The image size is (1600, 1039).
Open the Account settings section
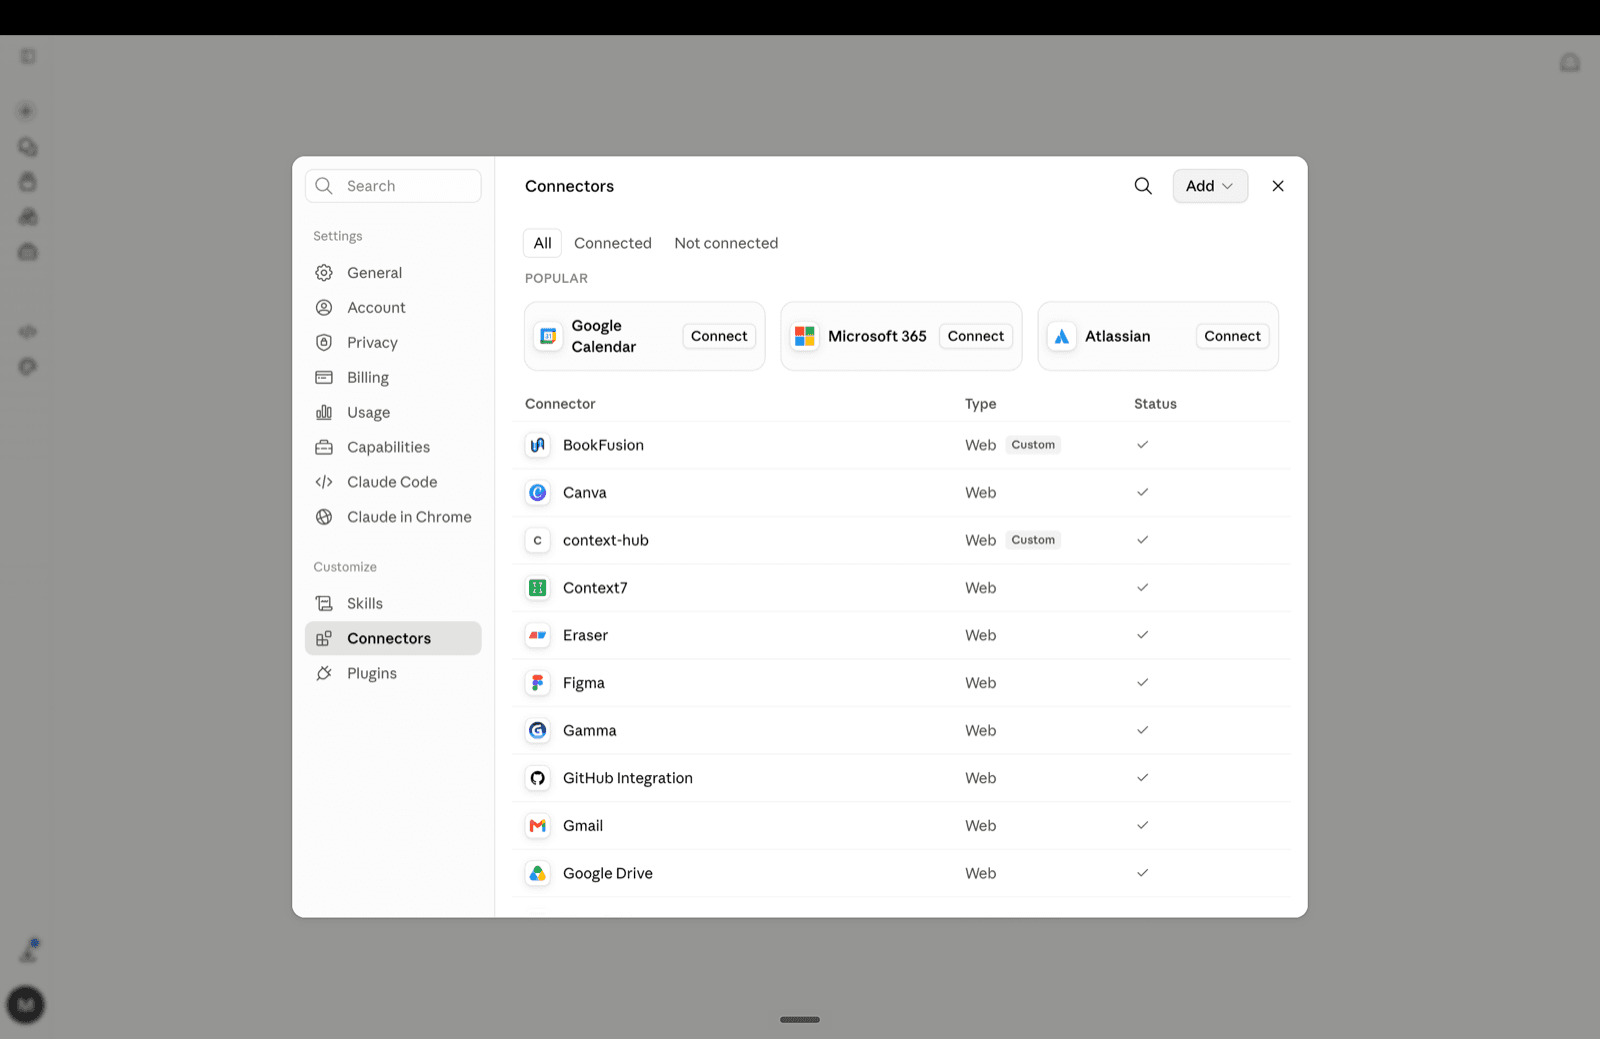tap(393, 308)
